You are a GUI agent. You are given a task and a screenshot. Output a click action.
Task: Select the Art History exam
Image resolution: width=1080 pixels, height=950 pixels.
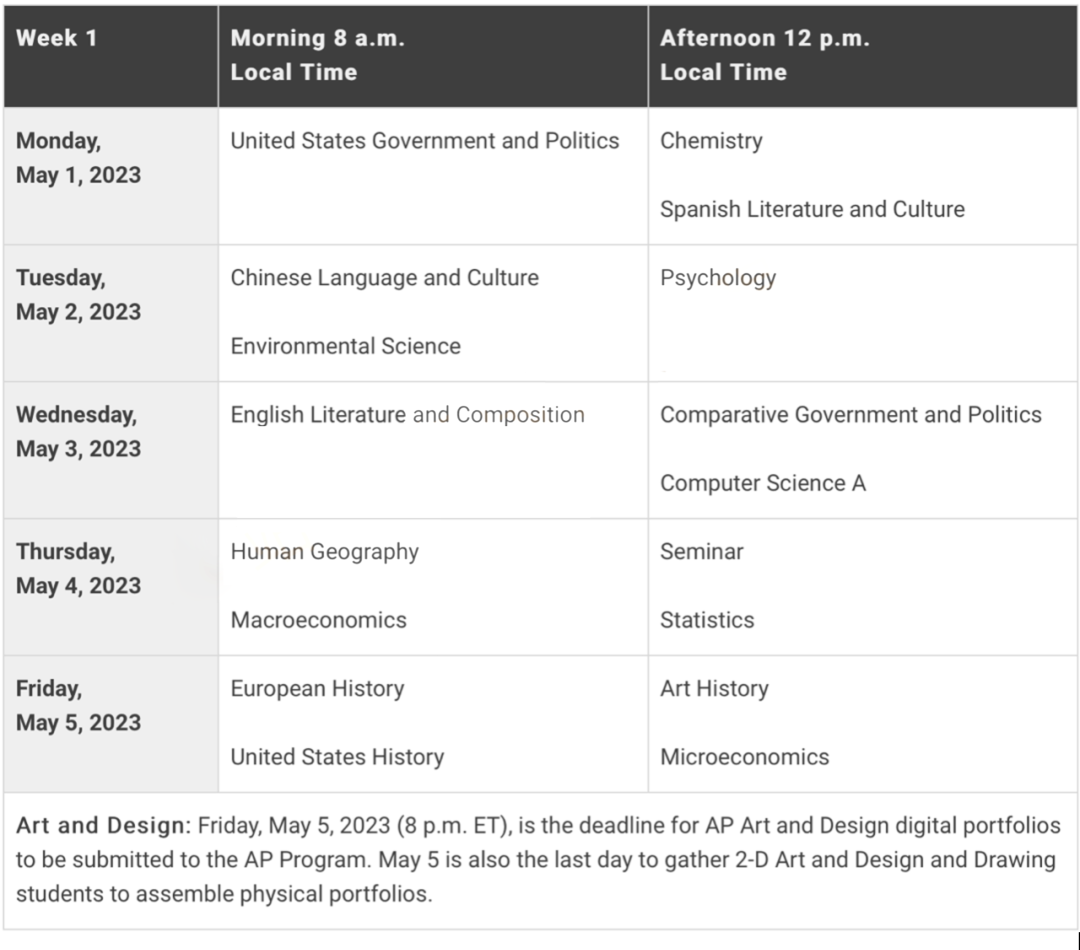pyautogui.click(x=714, y=689)
